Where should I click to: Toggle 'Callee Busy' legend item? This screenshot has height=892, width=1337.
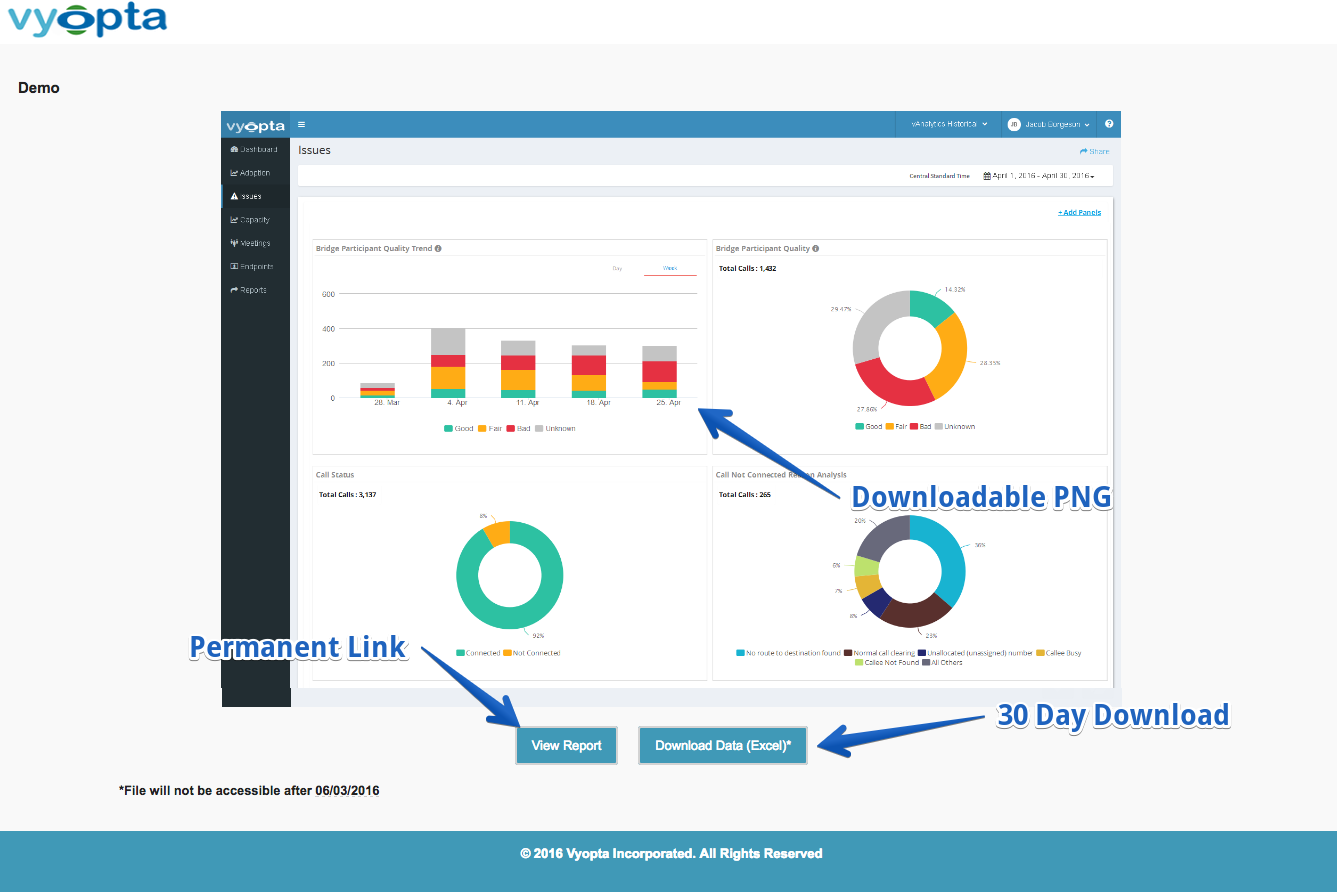tap(1059, 653)
